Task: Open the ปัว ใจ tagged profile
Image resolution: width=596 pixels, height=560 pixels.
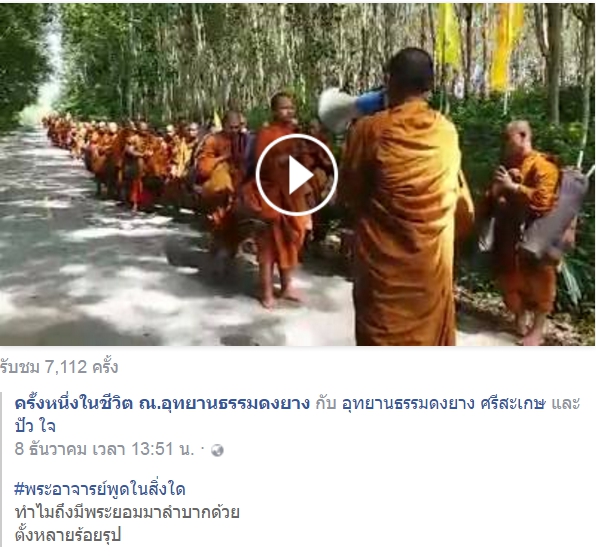Action: [x=35, y=426]
